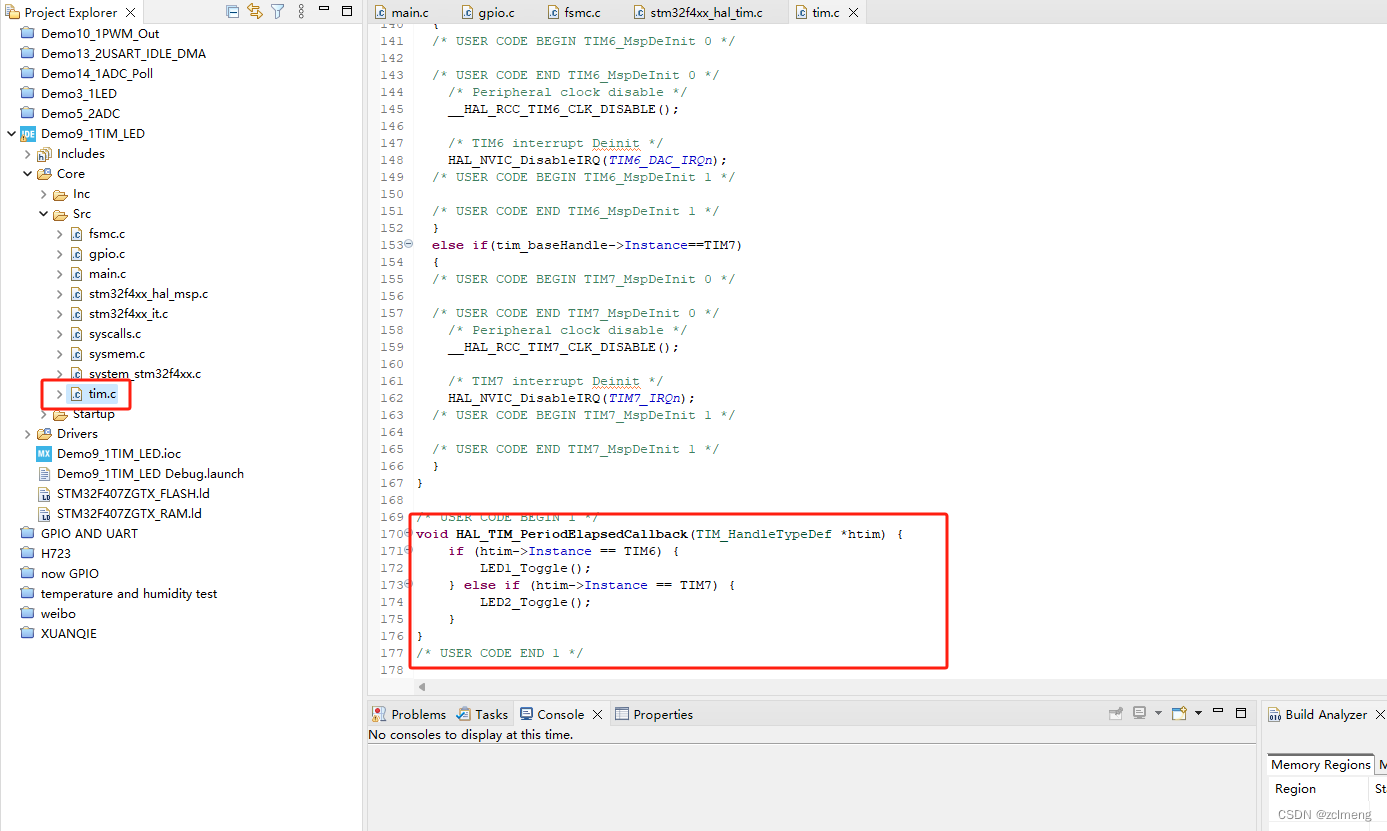Switch to the Memory Regions tab

[1319, 764]
